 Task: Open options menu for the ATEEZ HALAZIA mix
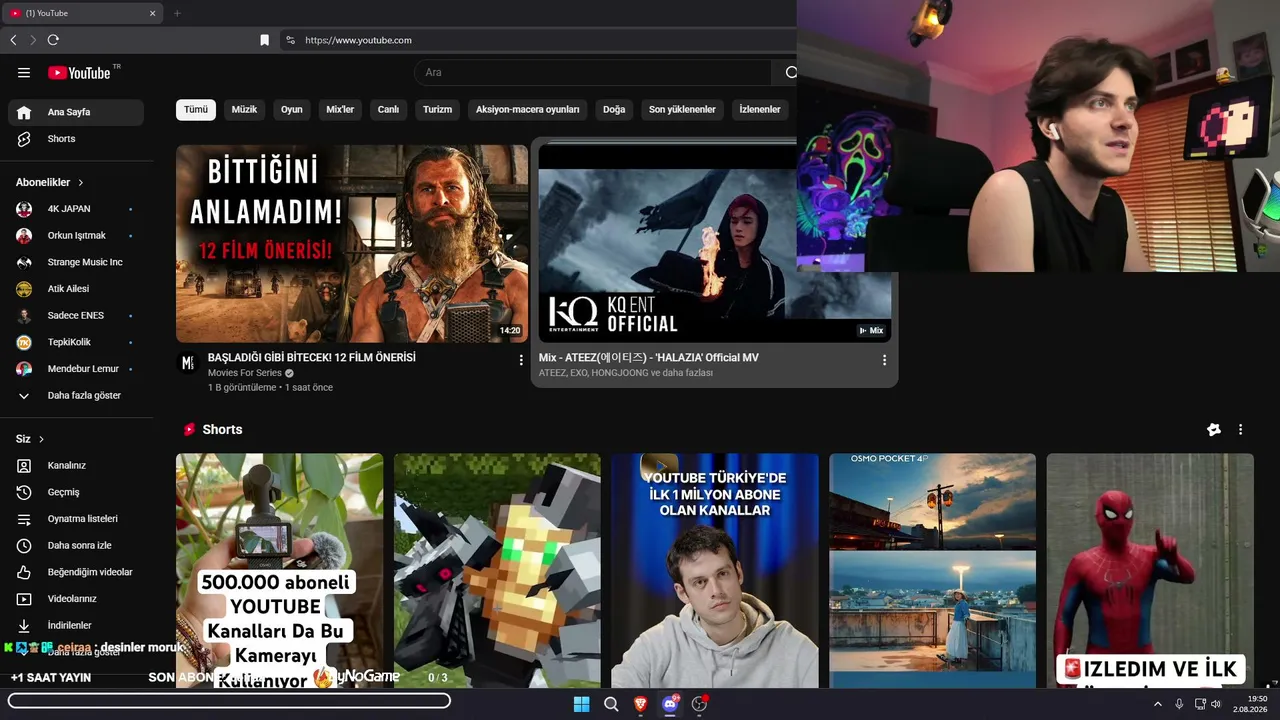click(x=884, y=360)
